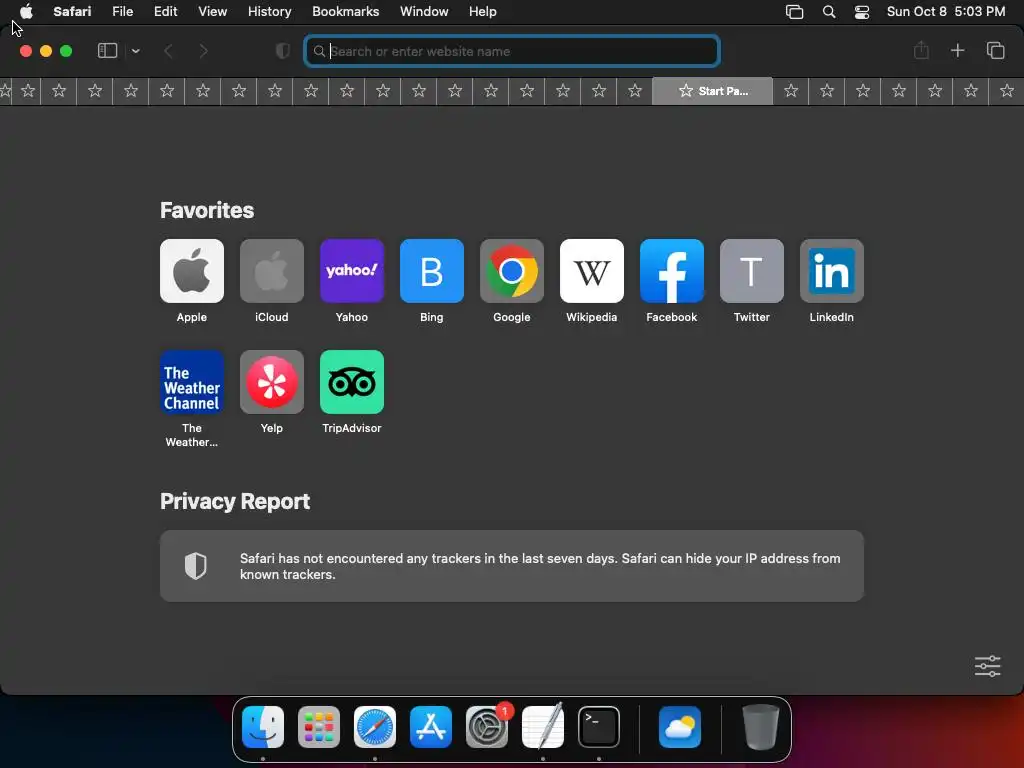Open Spotlight search in menu bar
Viewport: 1024px width, 768px height.
[x=829, y=12]
